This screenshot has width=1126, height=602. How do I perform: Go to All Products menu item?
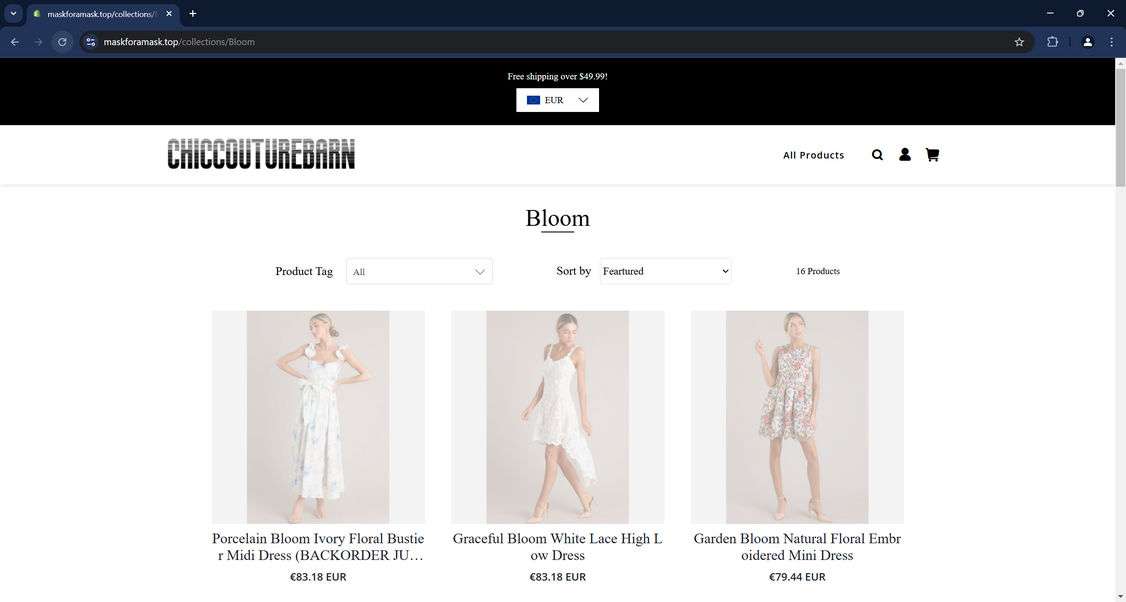(x=814, y=155)
